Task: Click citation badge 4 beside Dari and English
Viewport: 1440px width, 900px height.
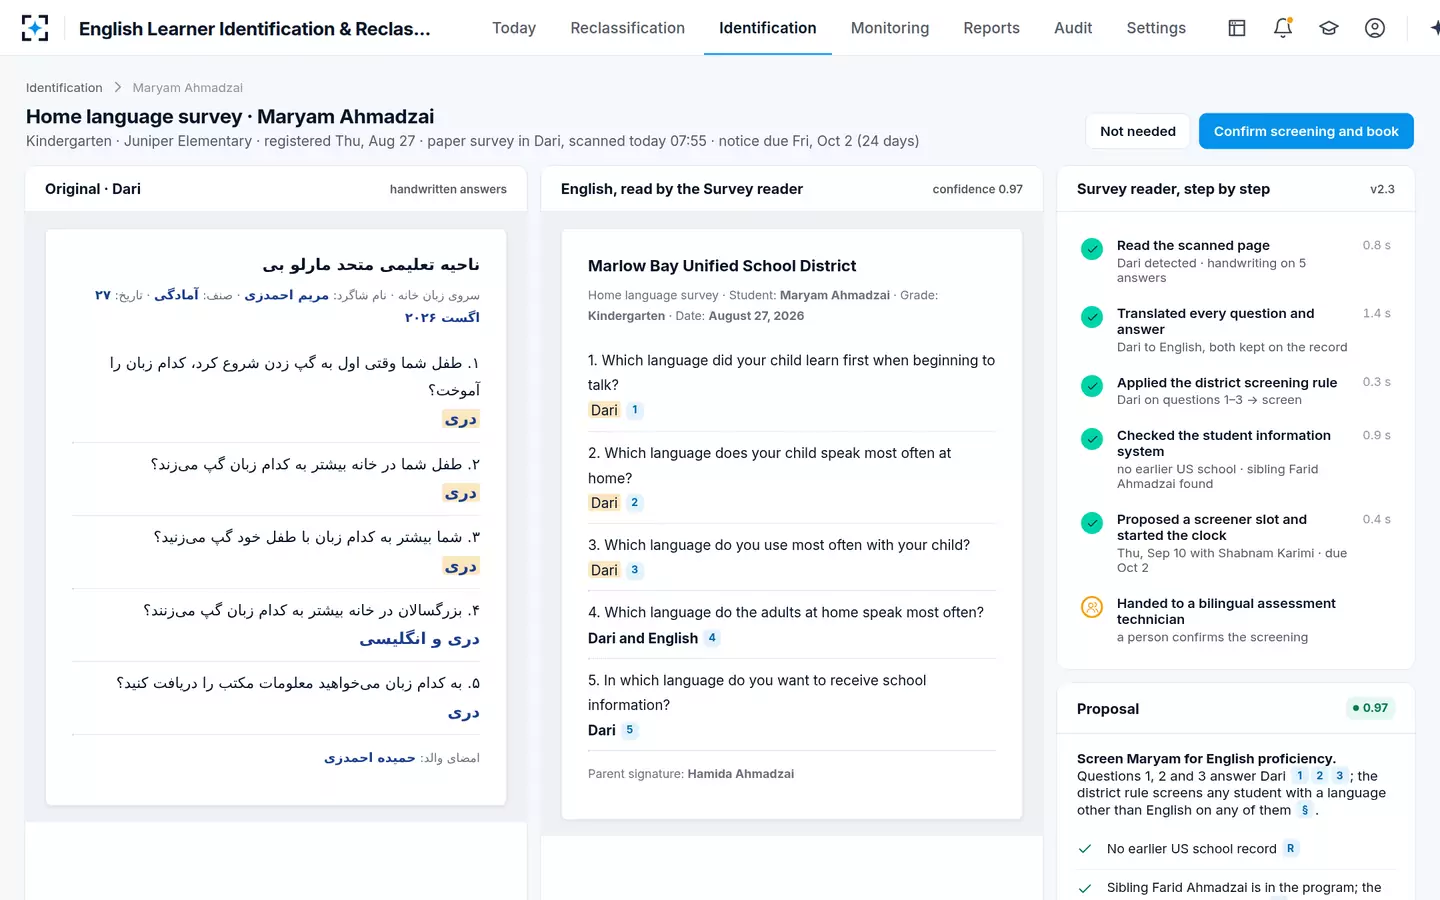Action: [x=712, y=638]
